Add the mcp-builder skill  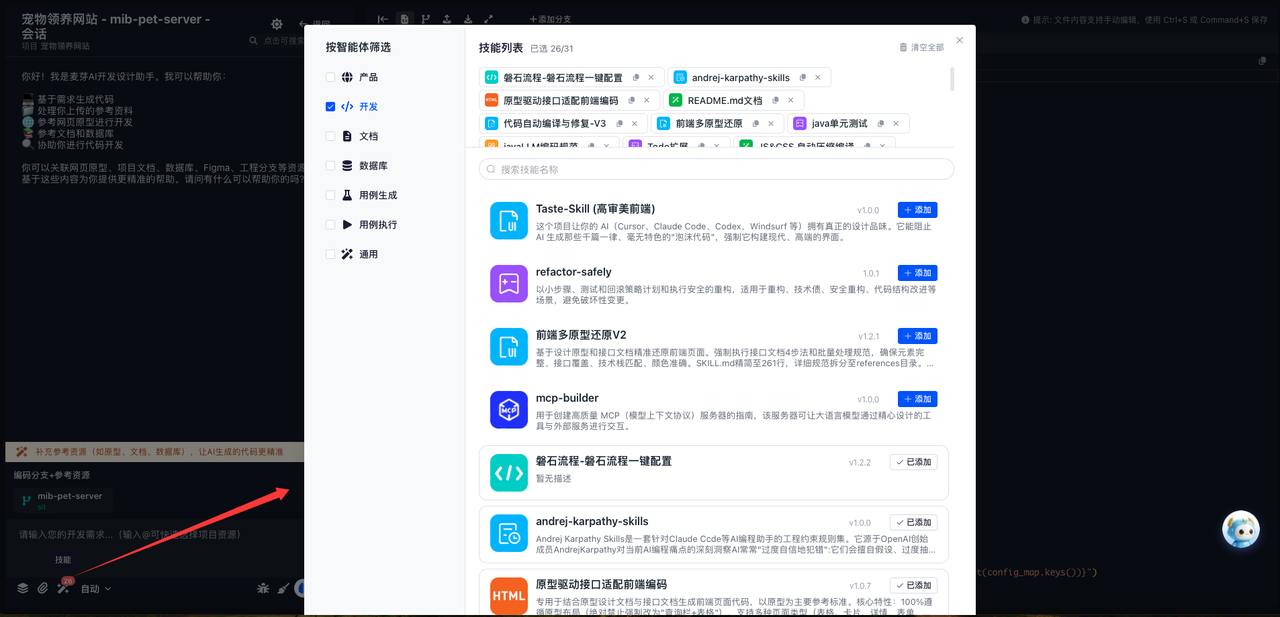click(917, 399)
